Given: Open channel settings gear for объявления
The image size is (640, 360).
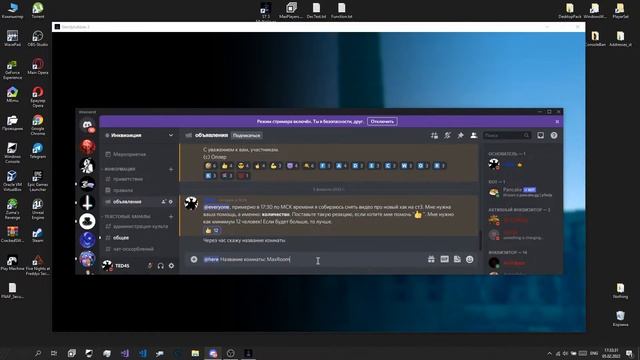Looking at the screenshot, I should click(171, 202).
